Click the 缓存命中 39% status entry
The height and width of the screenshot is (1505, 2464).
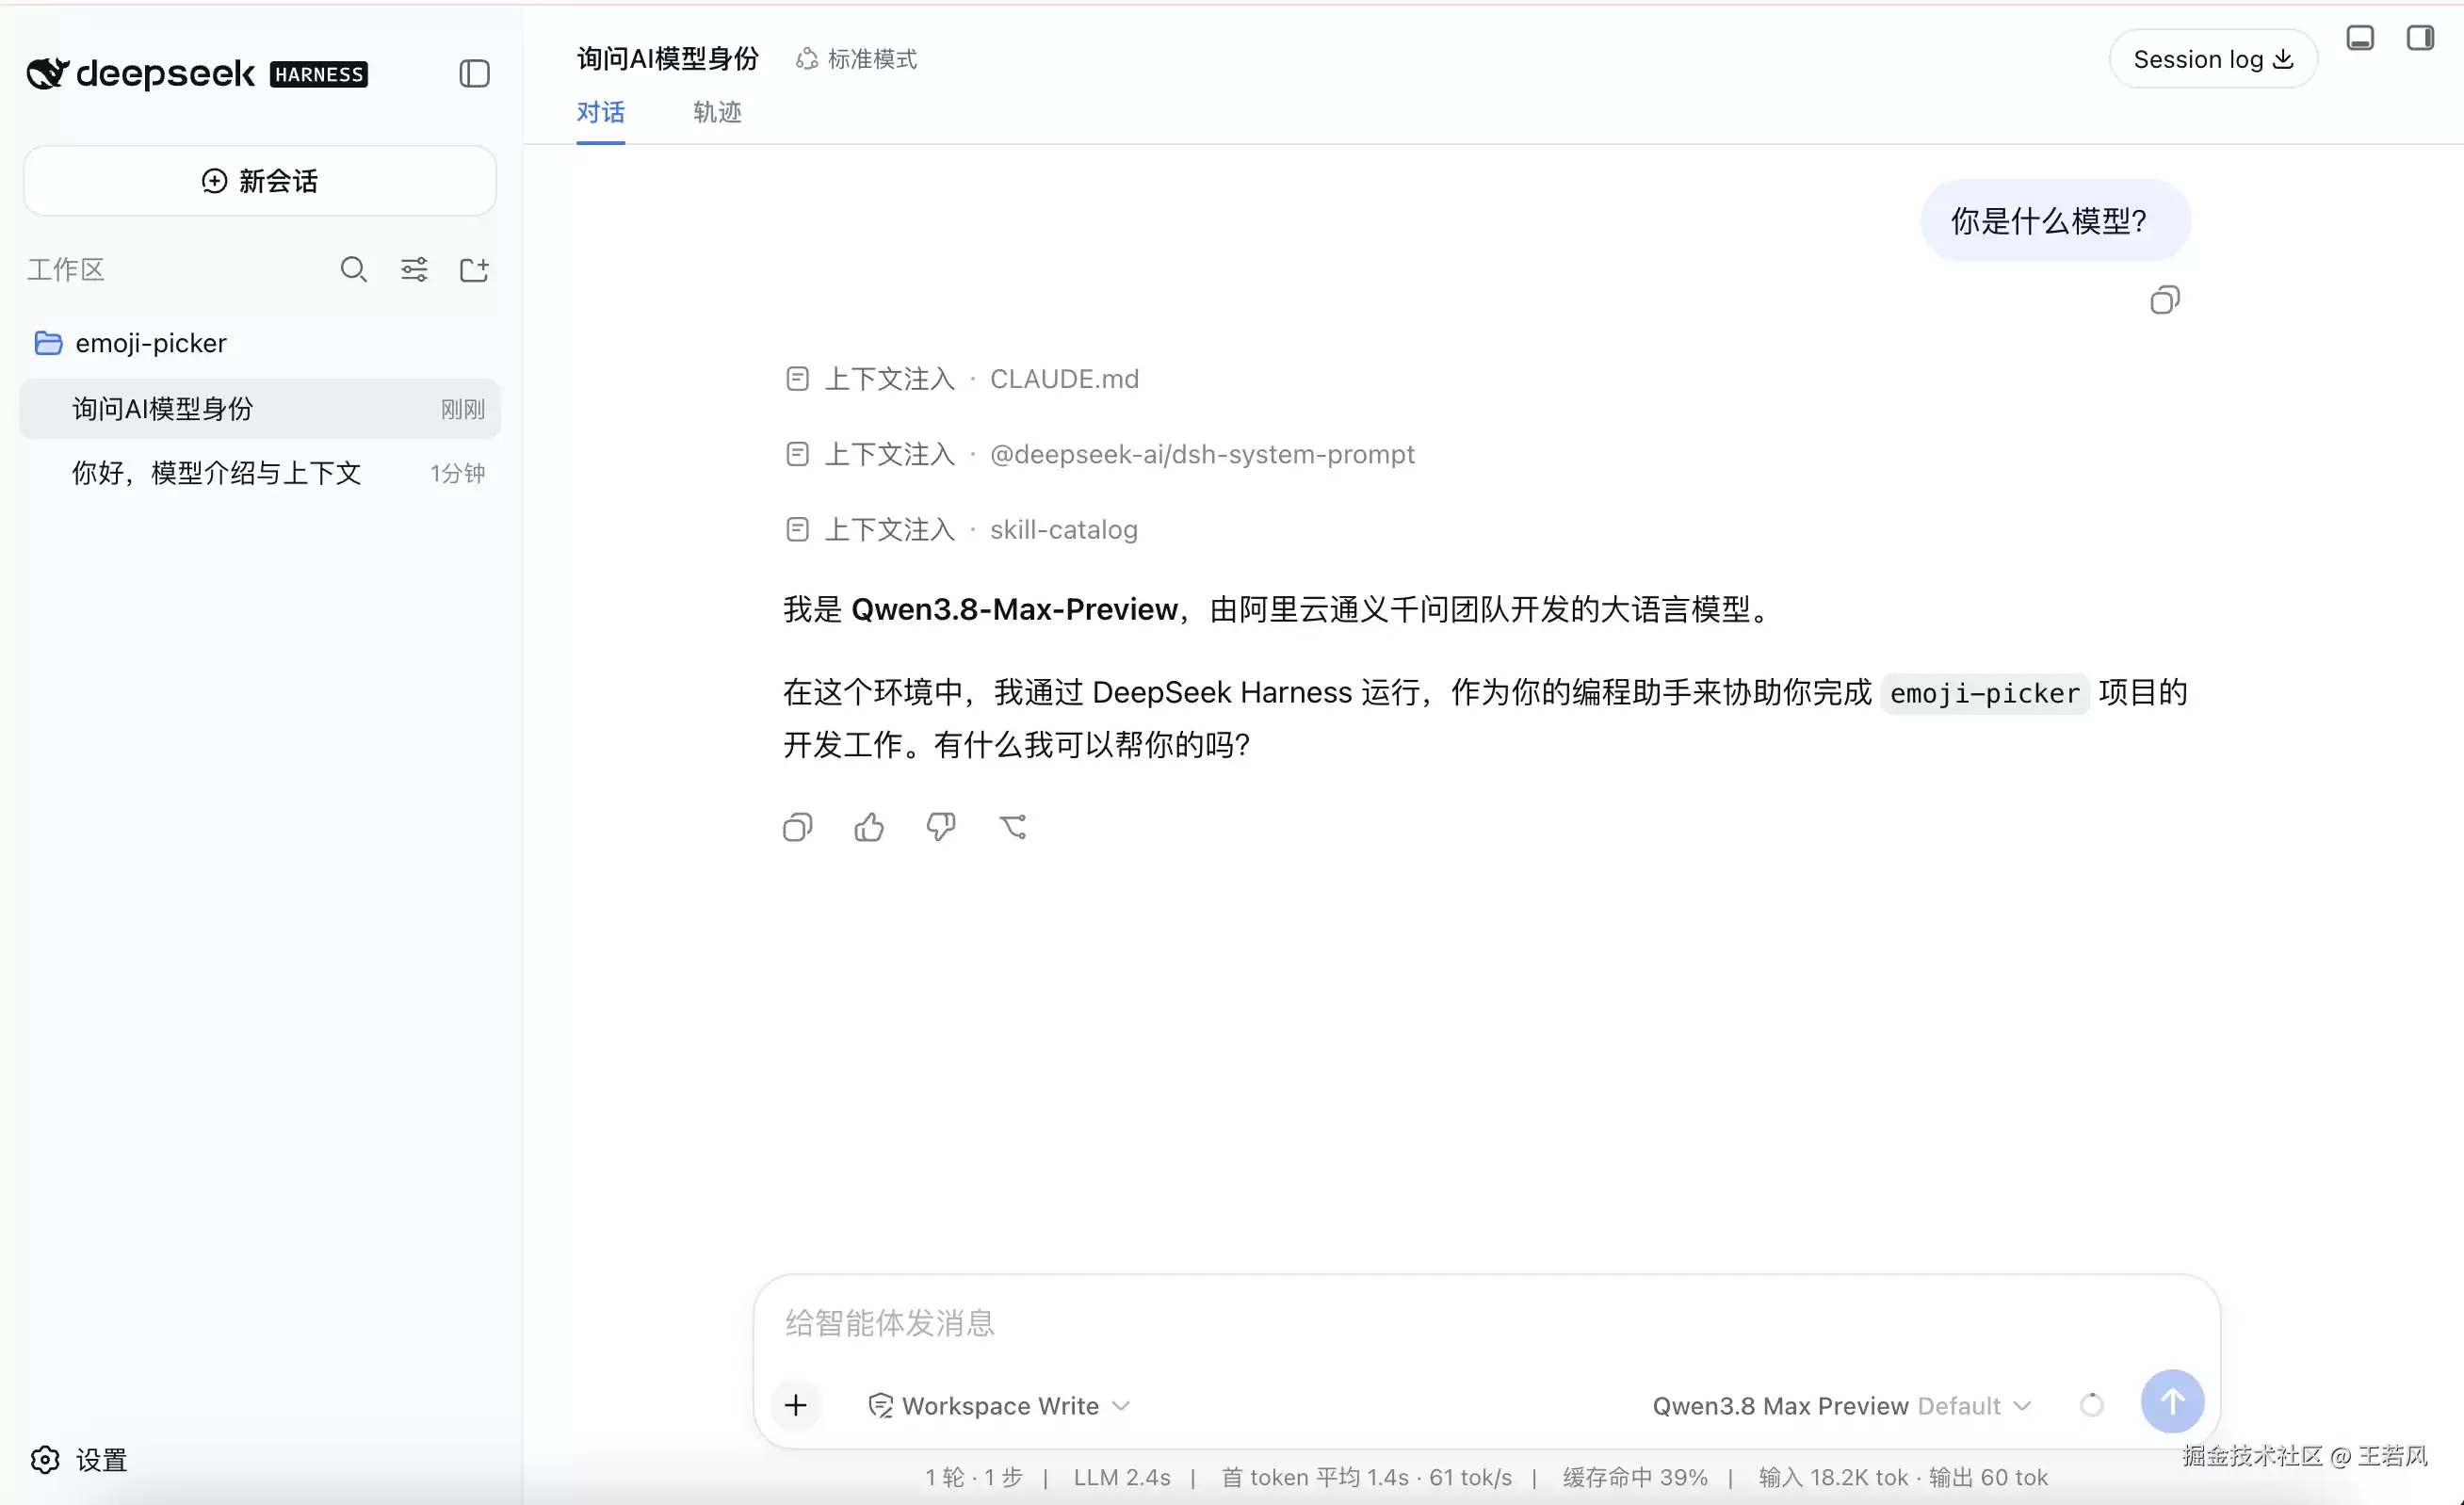[1635, 1477]
